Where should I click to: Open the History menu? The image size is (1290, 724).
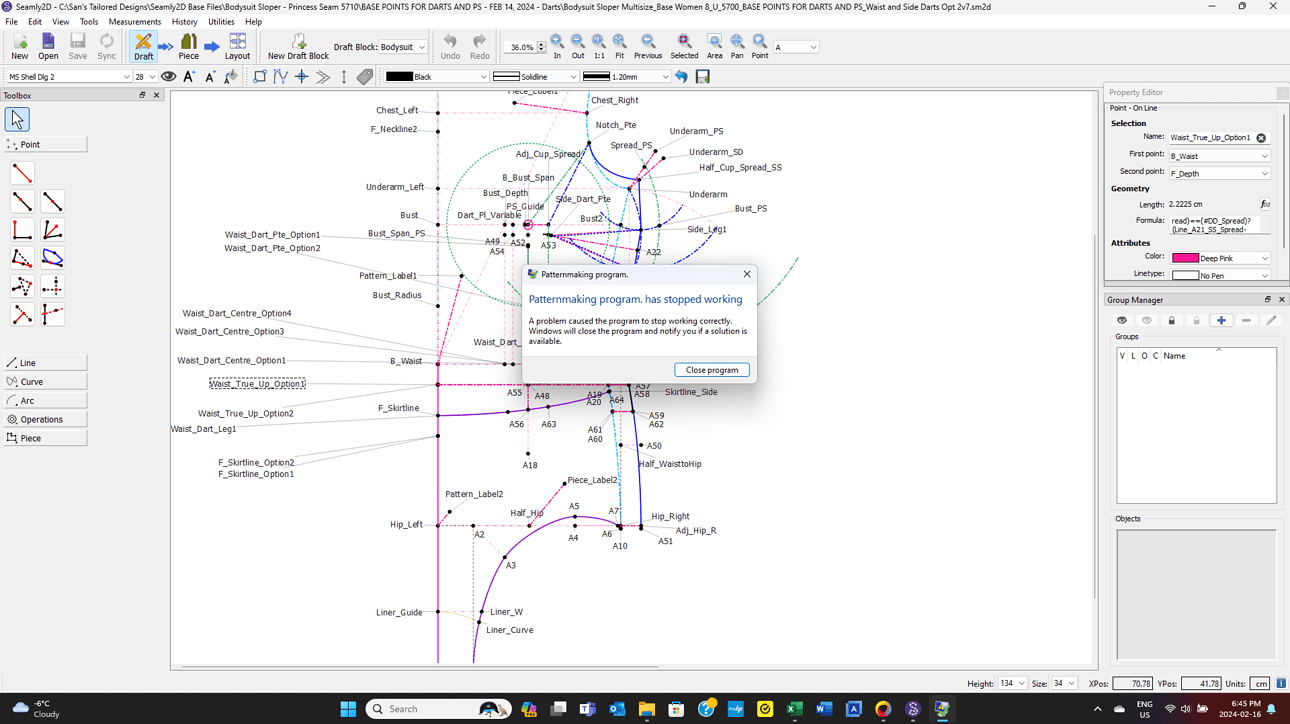[x=184, y=21]
